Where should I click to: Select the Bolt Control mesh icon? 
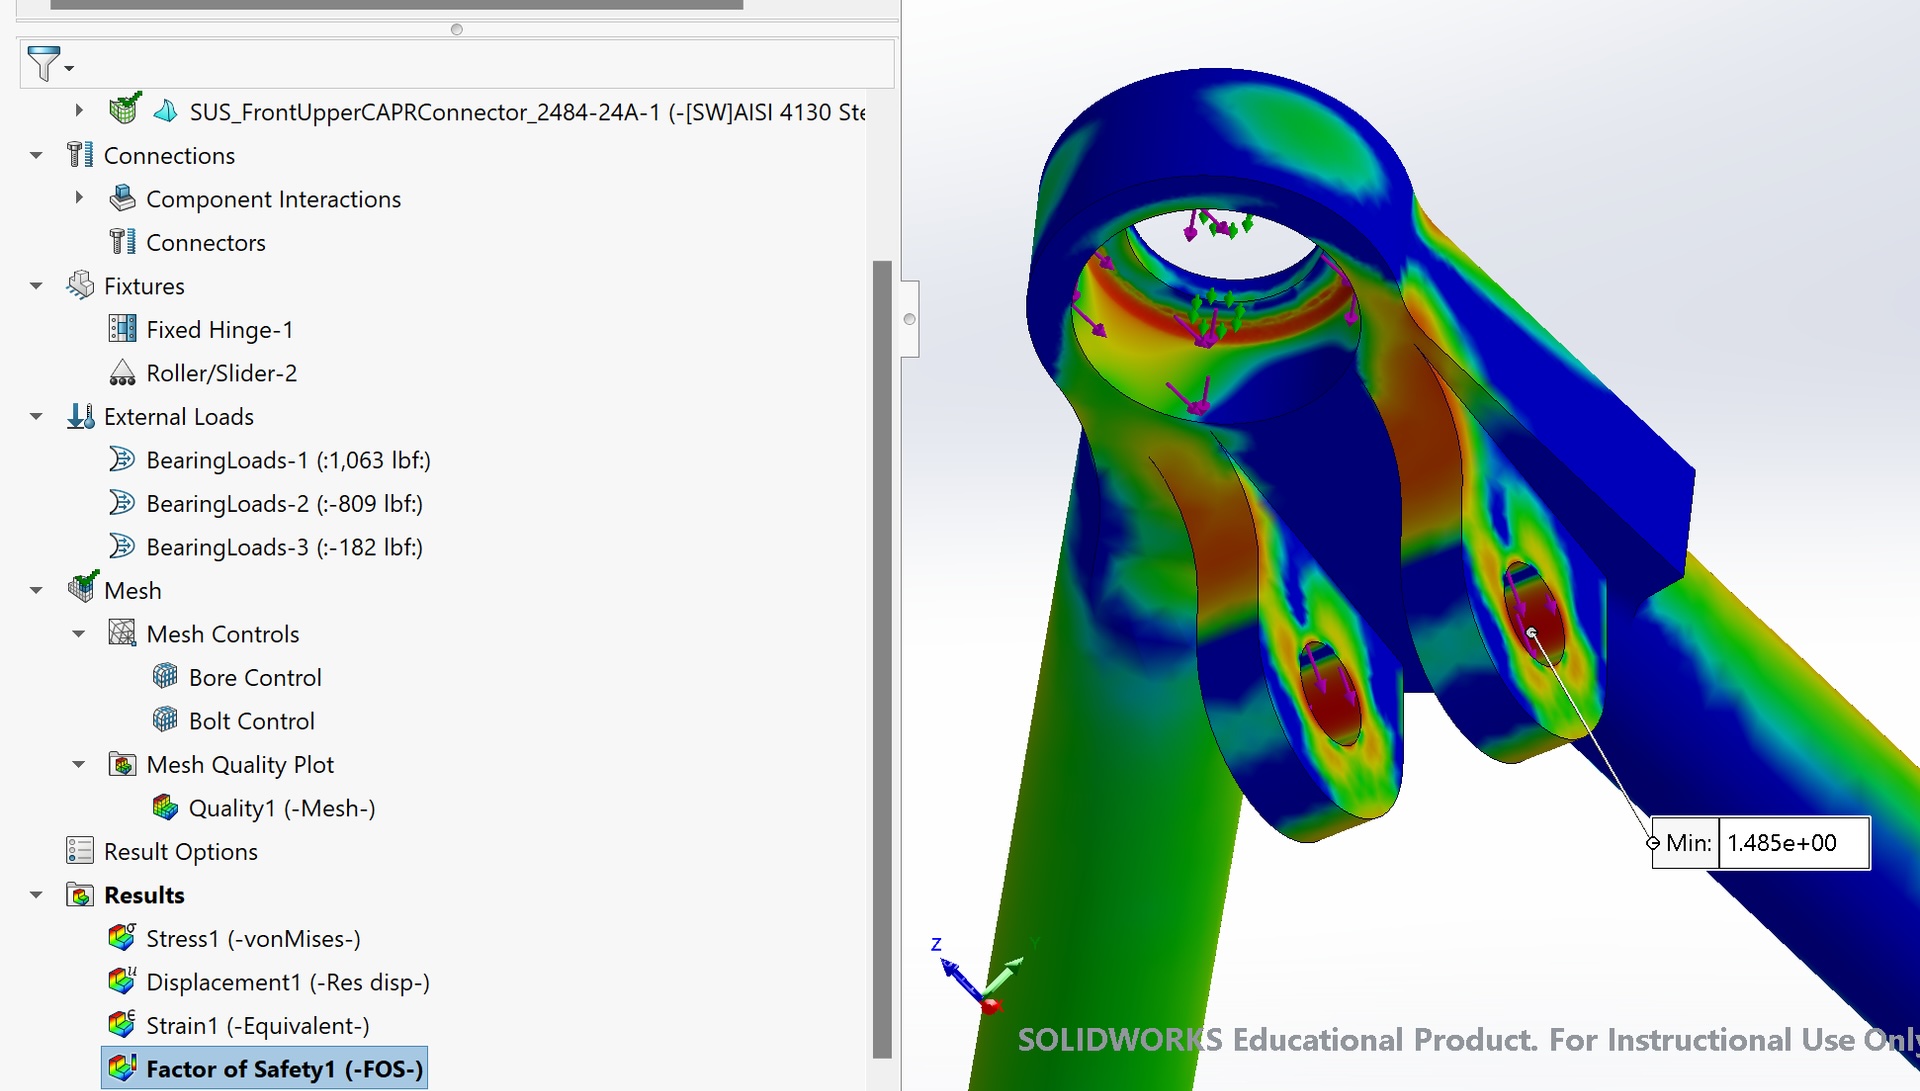pos(165,720)
